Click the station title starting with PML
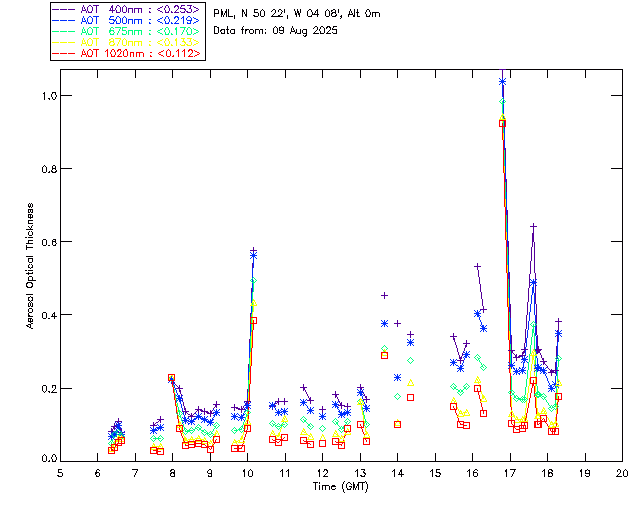Screen dimensions: 640x512 coord(297,14)
